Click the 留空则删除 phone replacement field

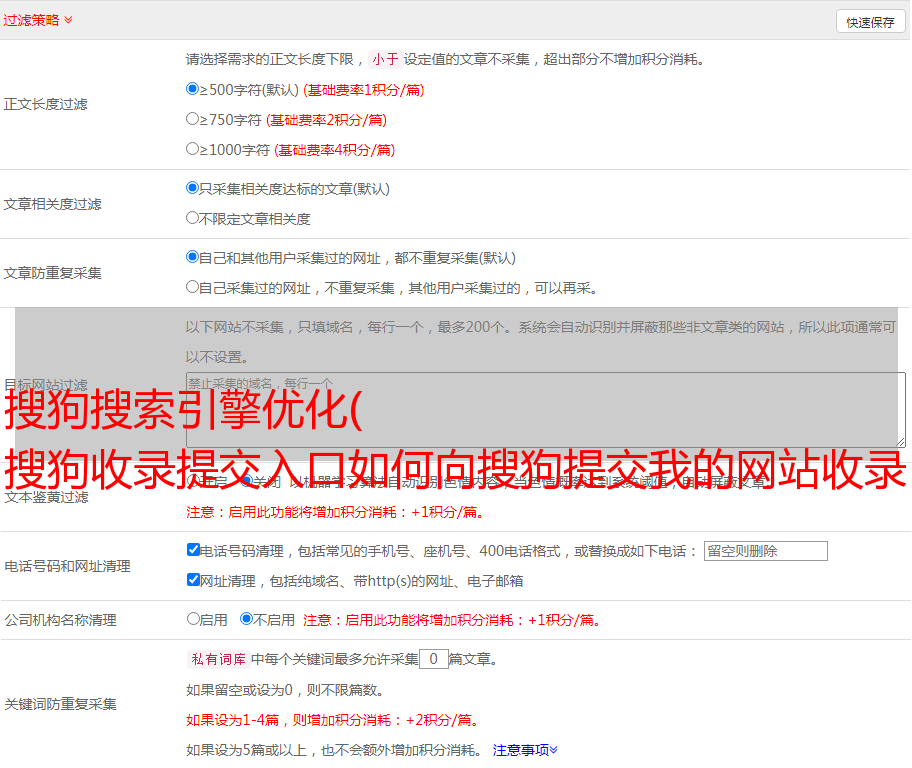pyautogui.click(x=765, y=551)
